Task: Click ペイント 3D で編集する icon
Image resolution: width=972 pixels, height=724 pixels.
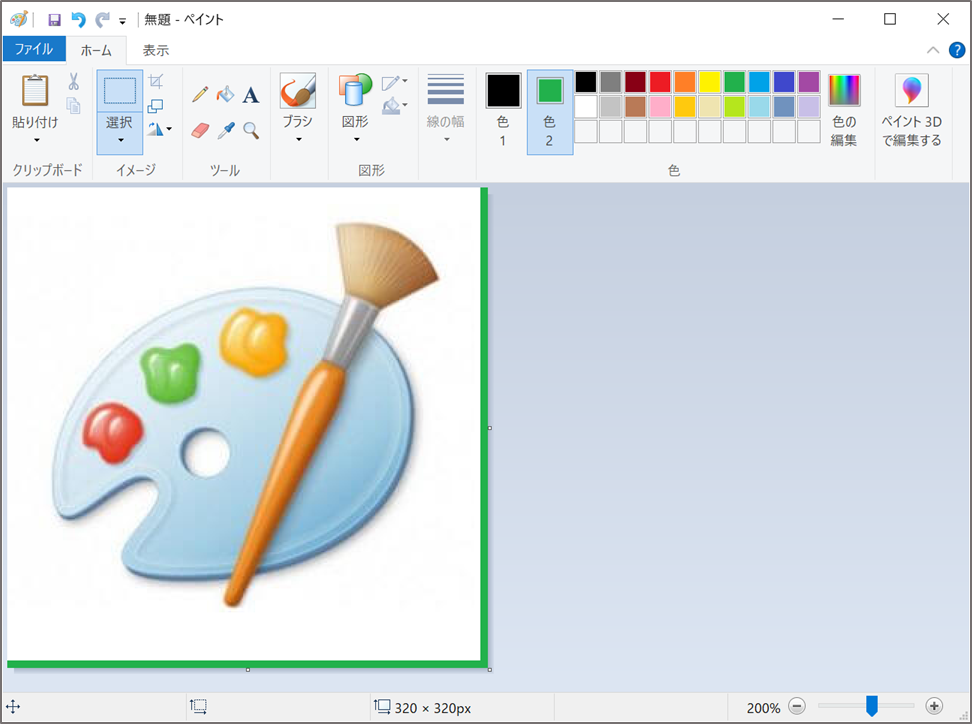Action: tap(911, 90)
